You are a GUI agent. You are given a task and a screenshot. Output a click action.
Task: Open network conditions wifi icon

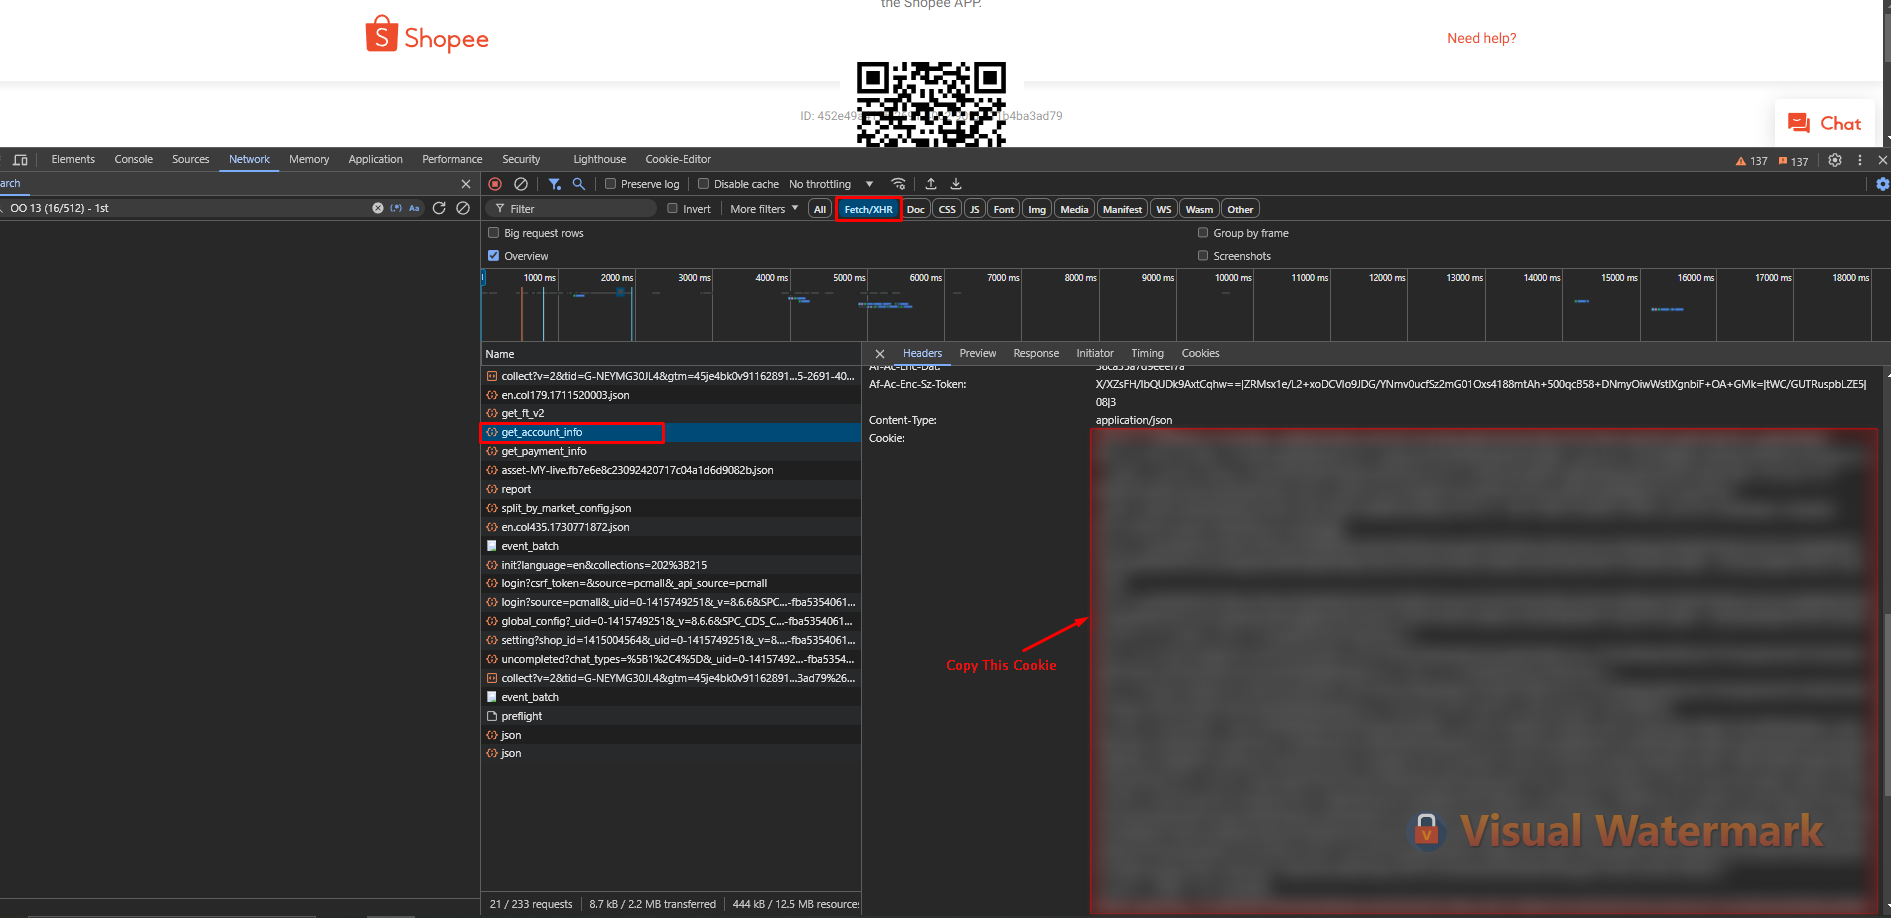[x=898, y=184]
